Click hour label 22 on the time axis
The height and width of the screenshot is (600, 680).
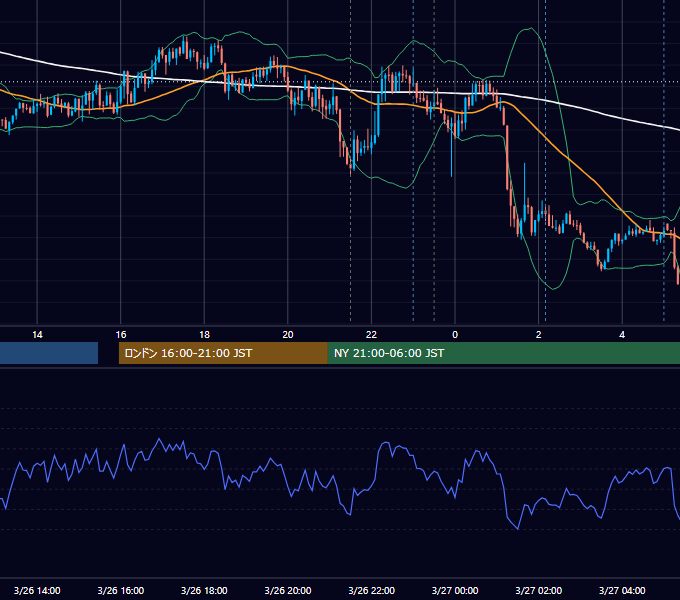(371, 335)
